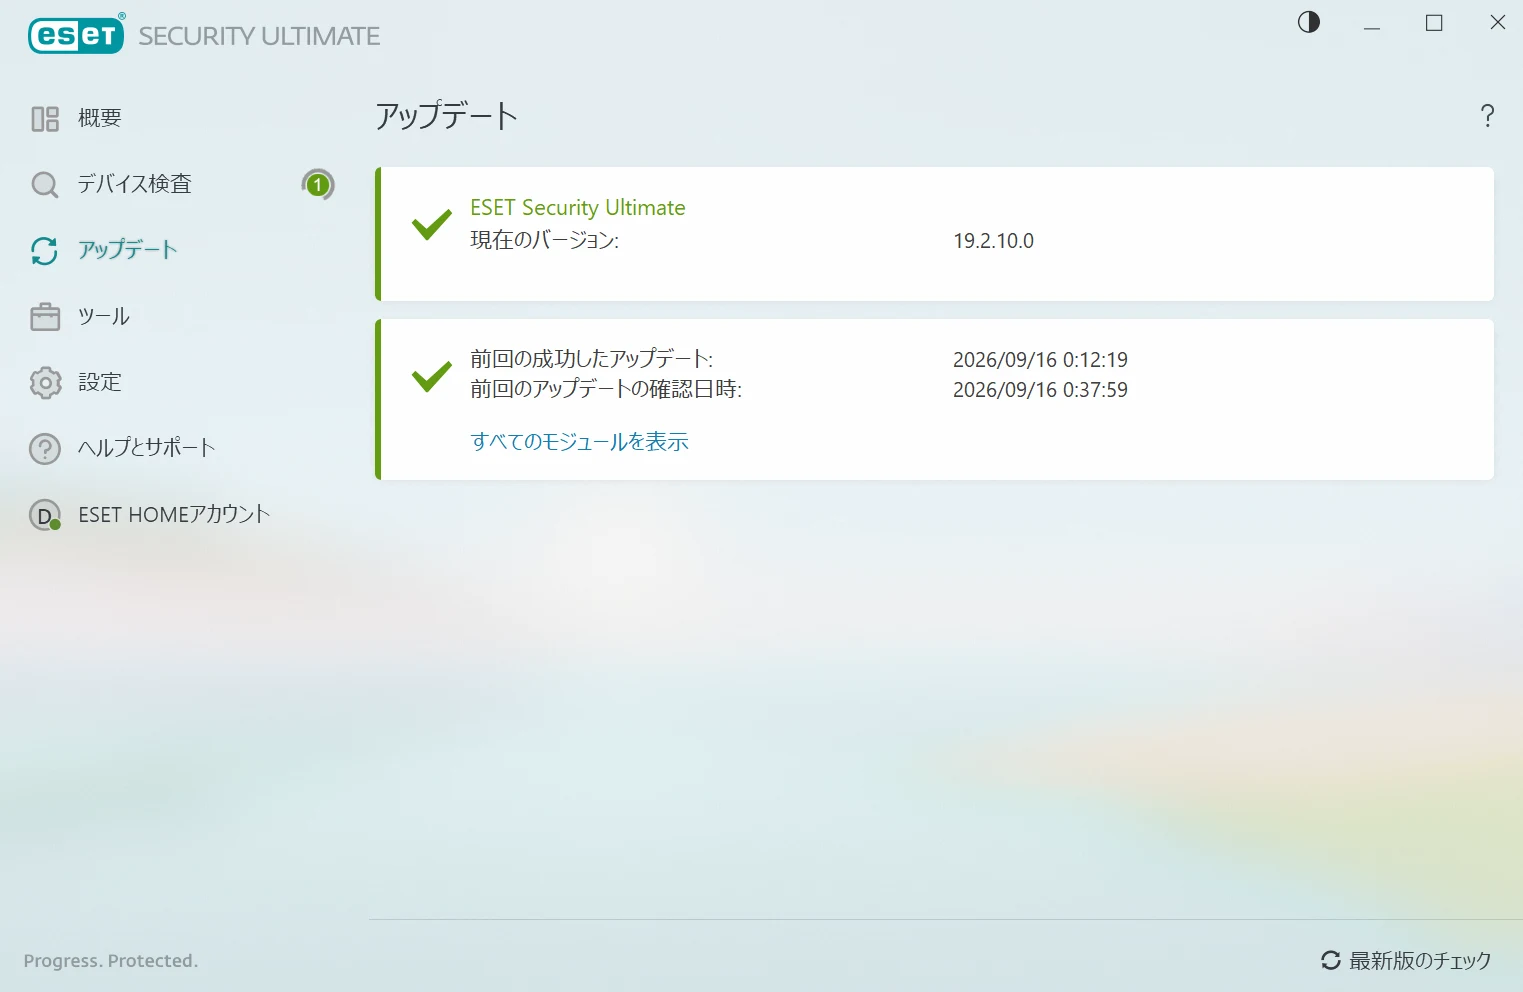Go to 設定 in the sidebar
The height and width of the screenshot is (992, 1523).
[100, 382]
